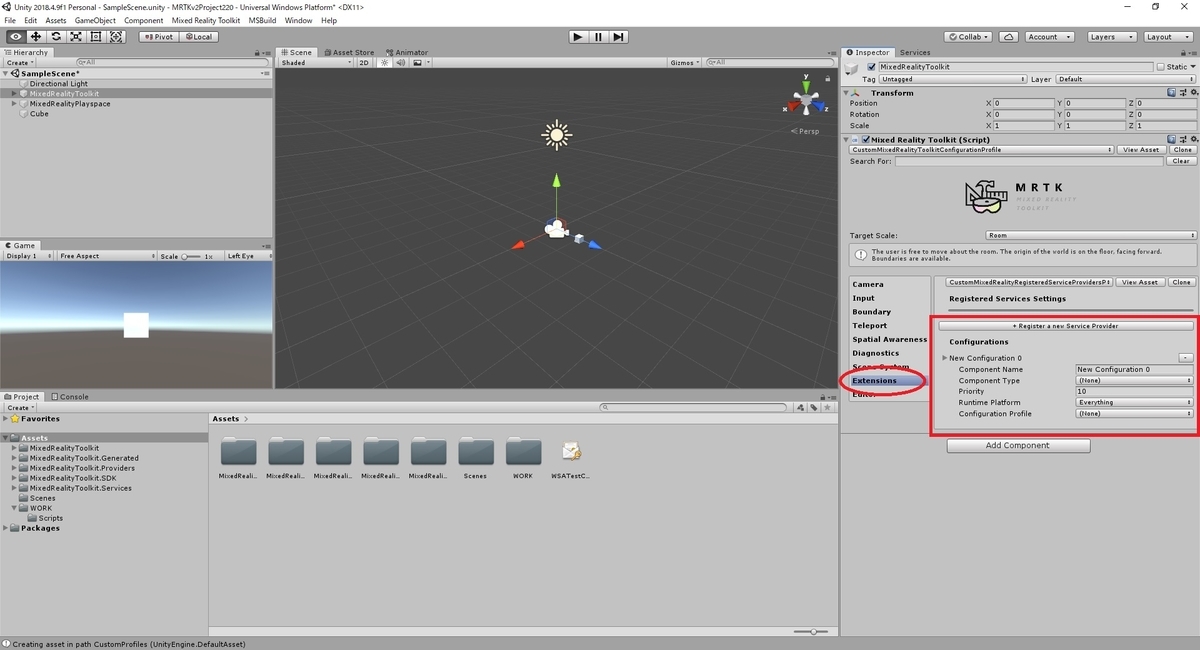The height and width of the screenshot is (650, 1200).
Task: Select the combined Transform tool
Action: 116,37
